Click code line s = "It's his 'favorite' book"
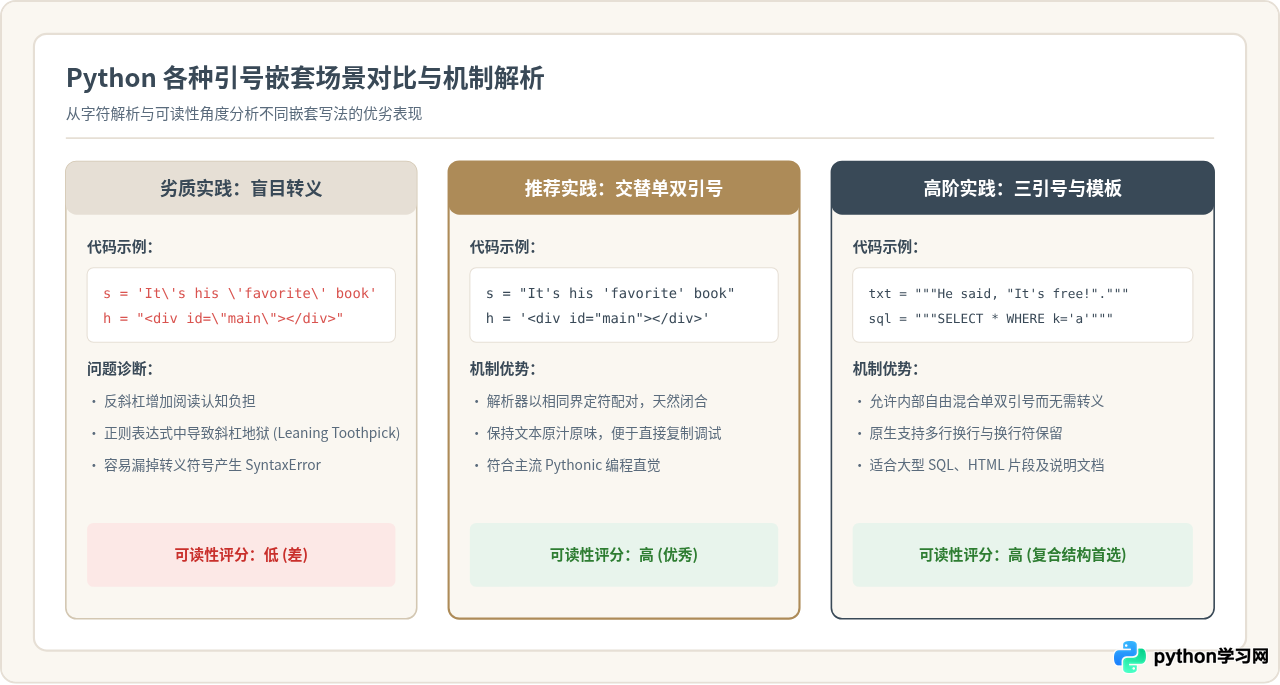Viewport: 1280px width, 685px height. coord(610,293)
